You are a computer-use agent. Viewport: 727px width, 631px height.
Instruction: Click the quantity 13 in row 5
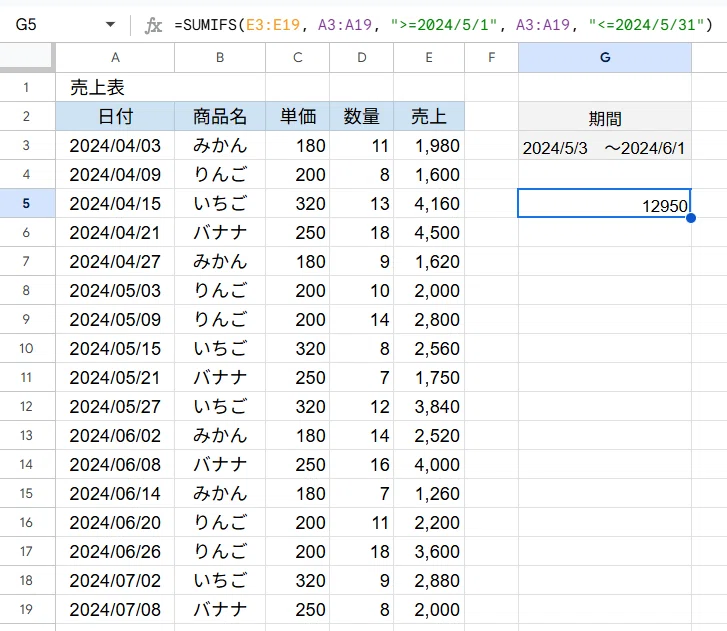(361, 203)
